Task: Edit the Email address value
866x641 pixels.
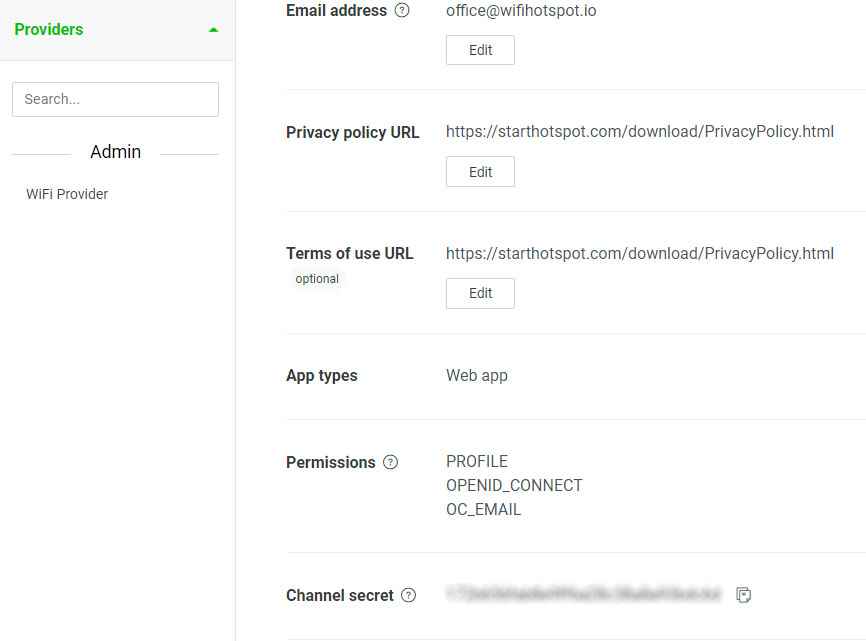Action: tap(480, 50)
